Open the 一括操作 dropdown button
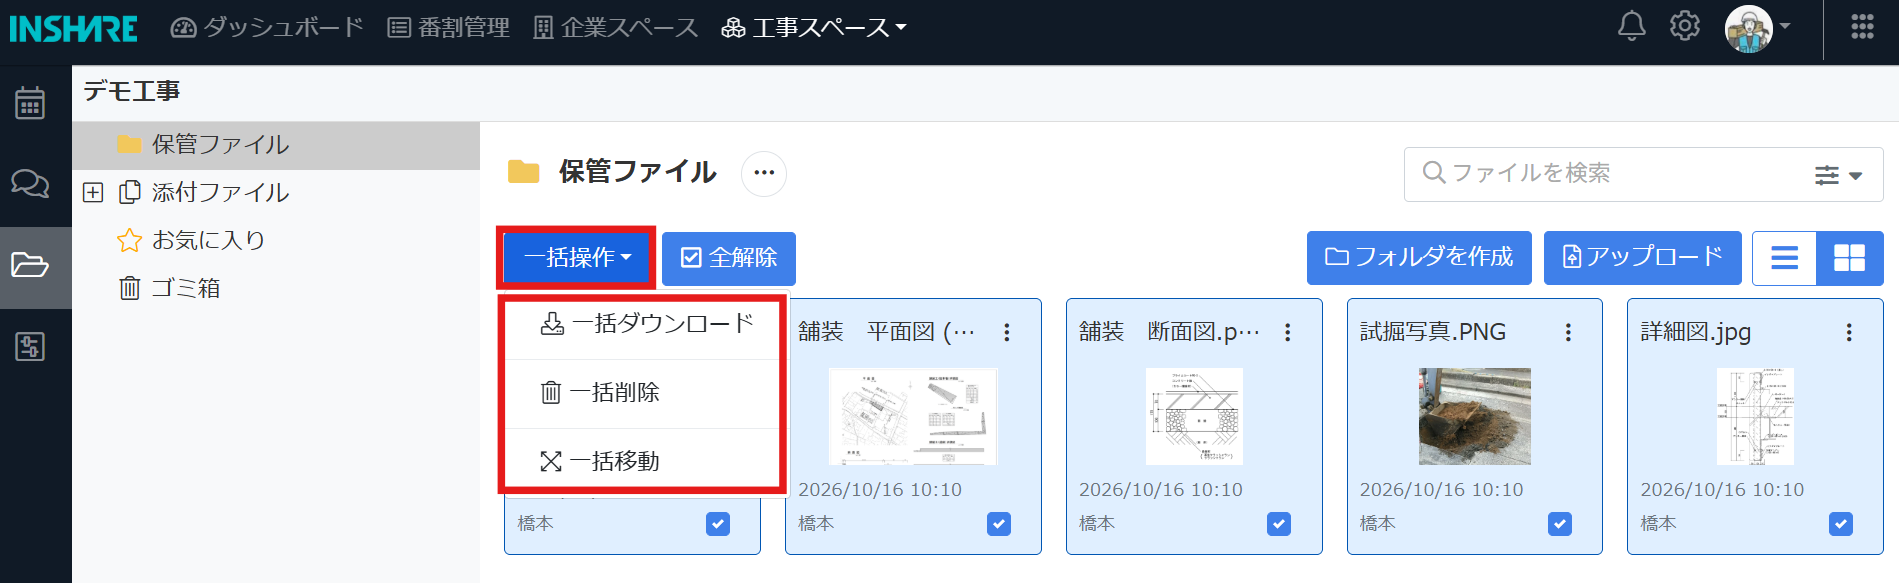This screenshot has height=583, width=1899. coord(577,258)
